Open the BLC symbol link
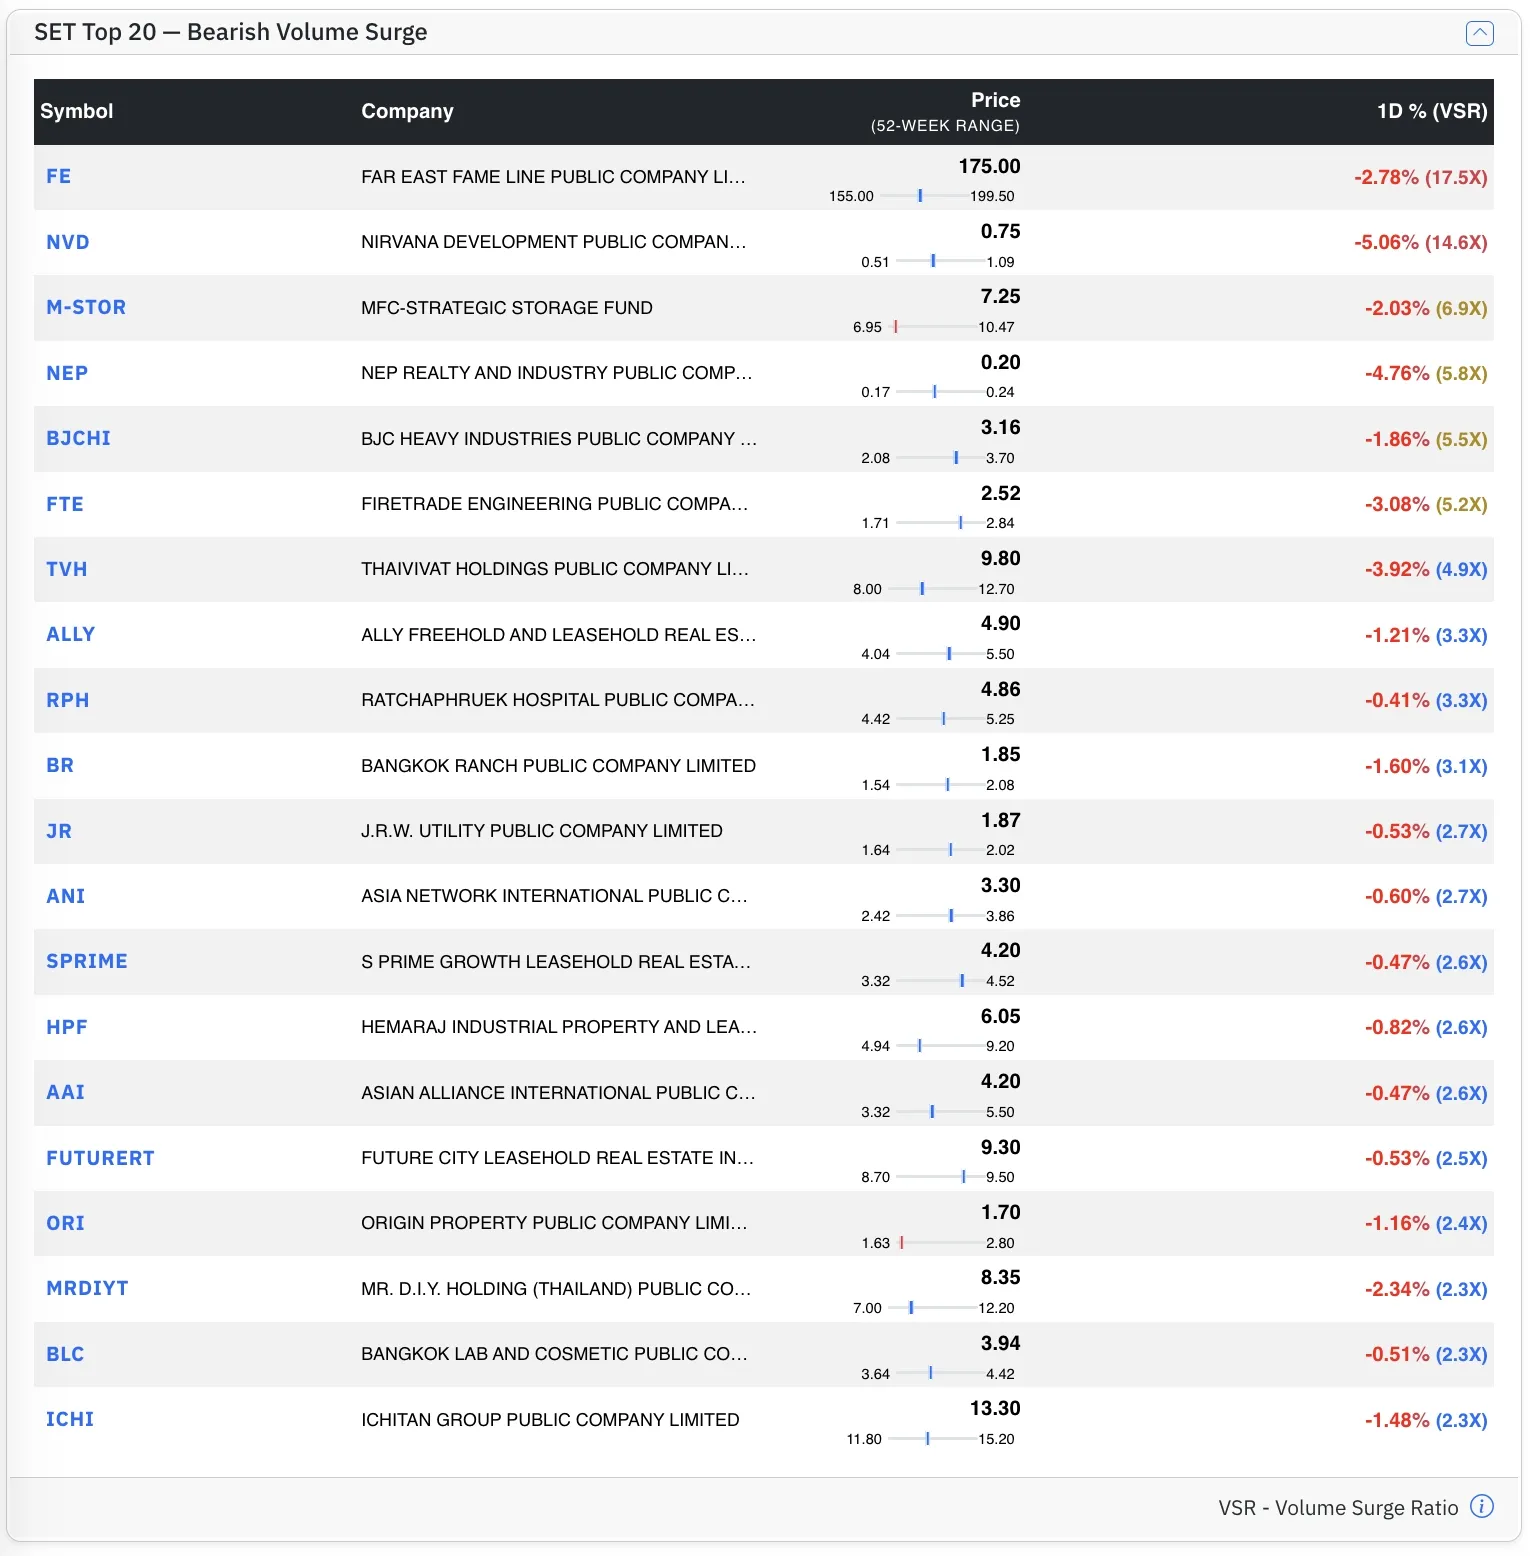Viewport: 1530px width, 1556px height. tap(65, 1354)
